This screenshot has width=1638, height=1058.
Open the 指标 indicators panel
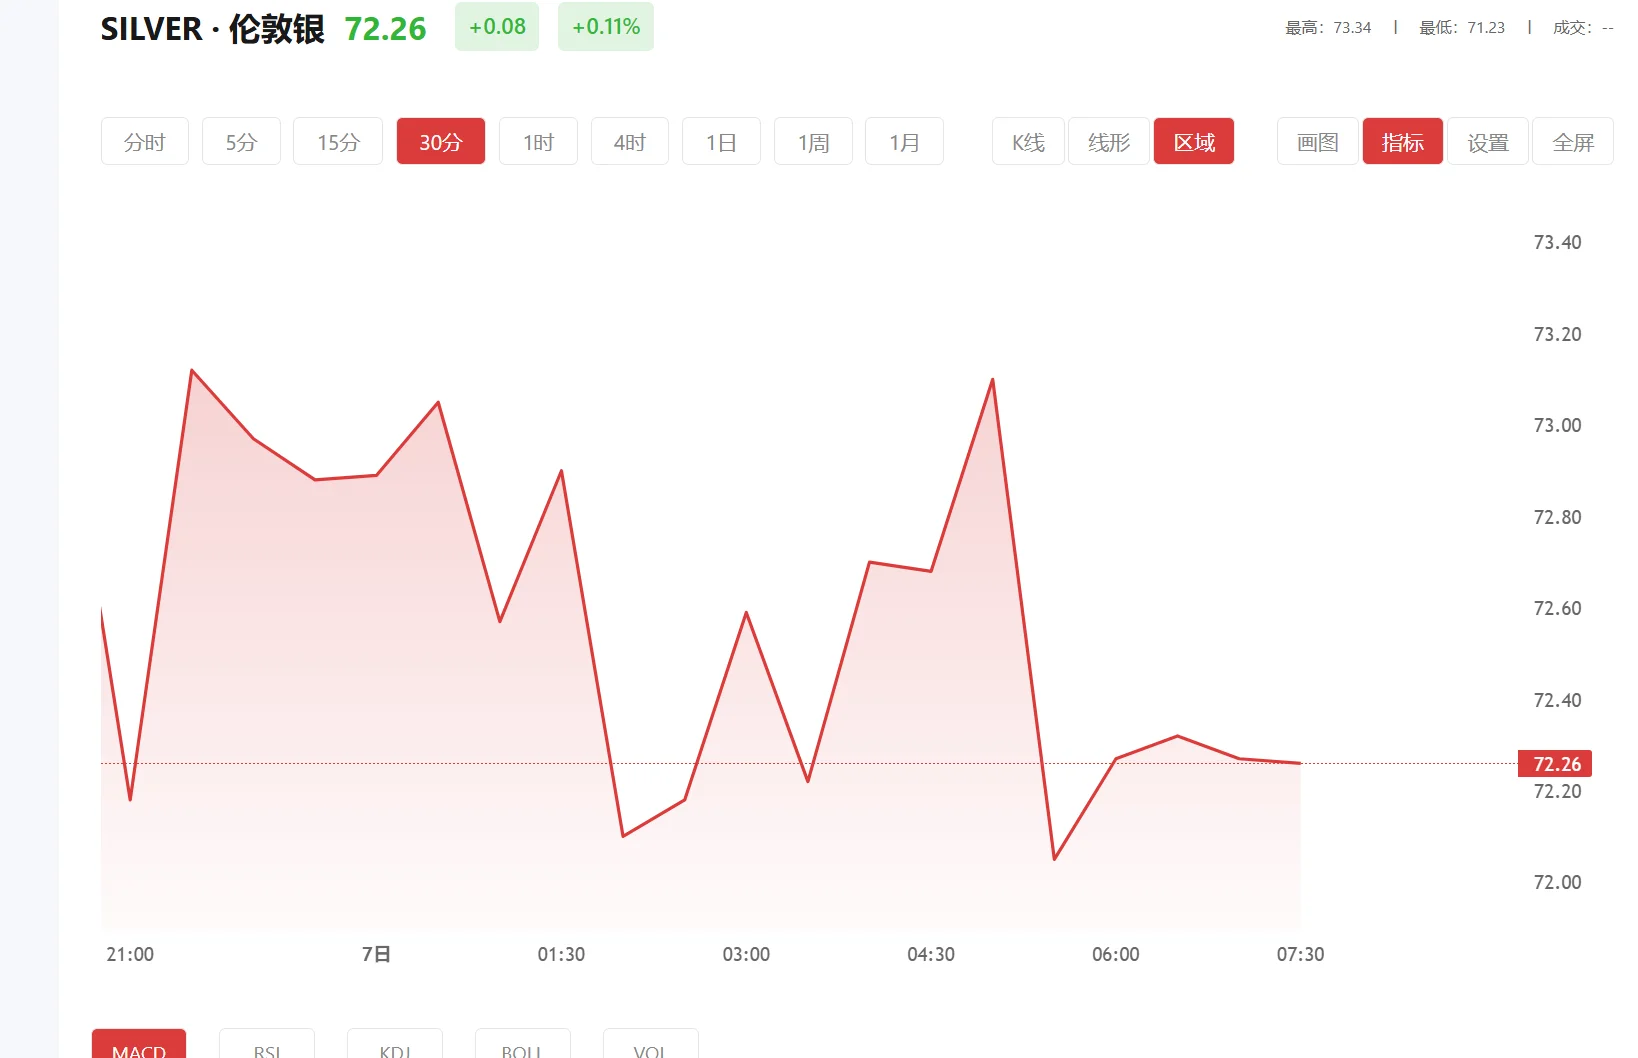point(1402,141)
